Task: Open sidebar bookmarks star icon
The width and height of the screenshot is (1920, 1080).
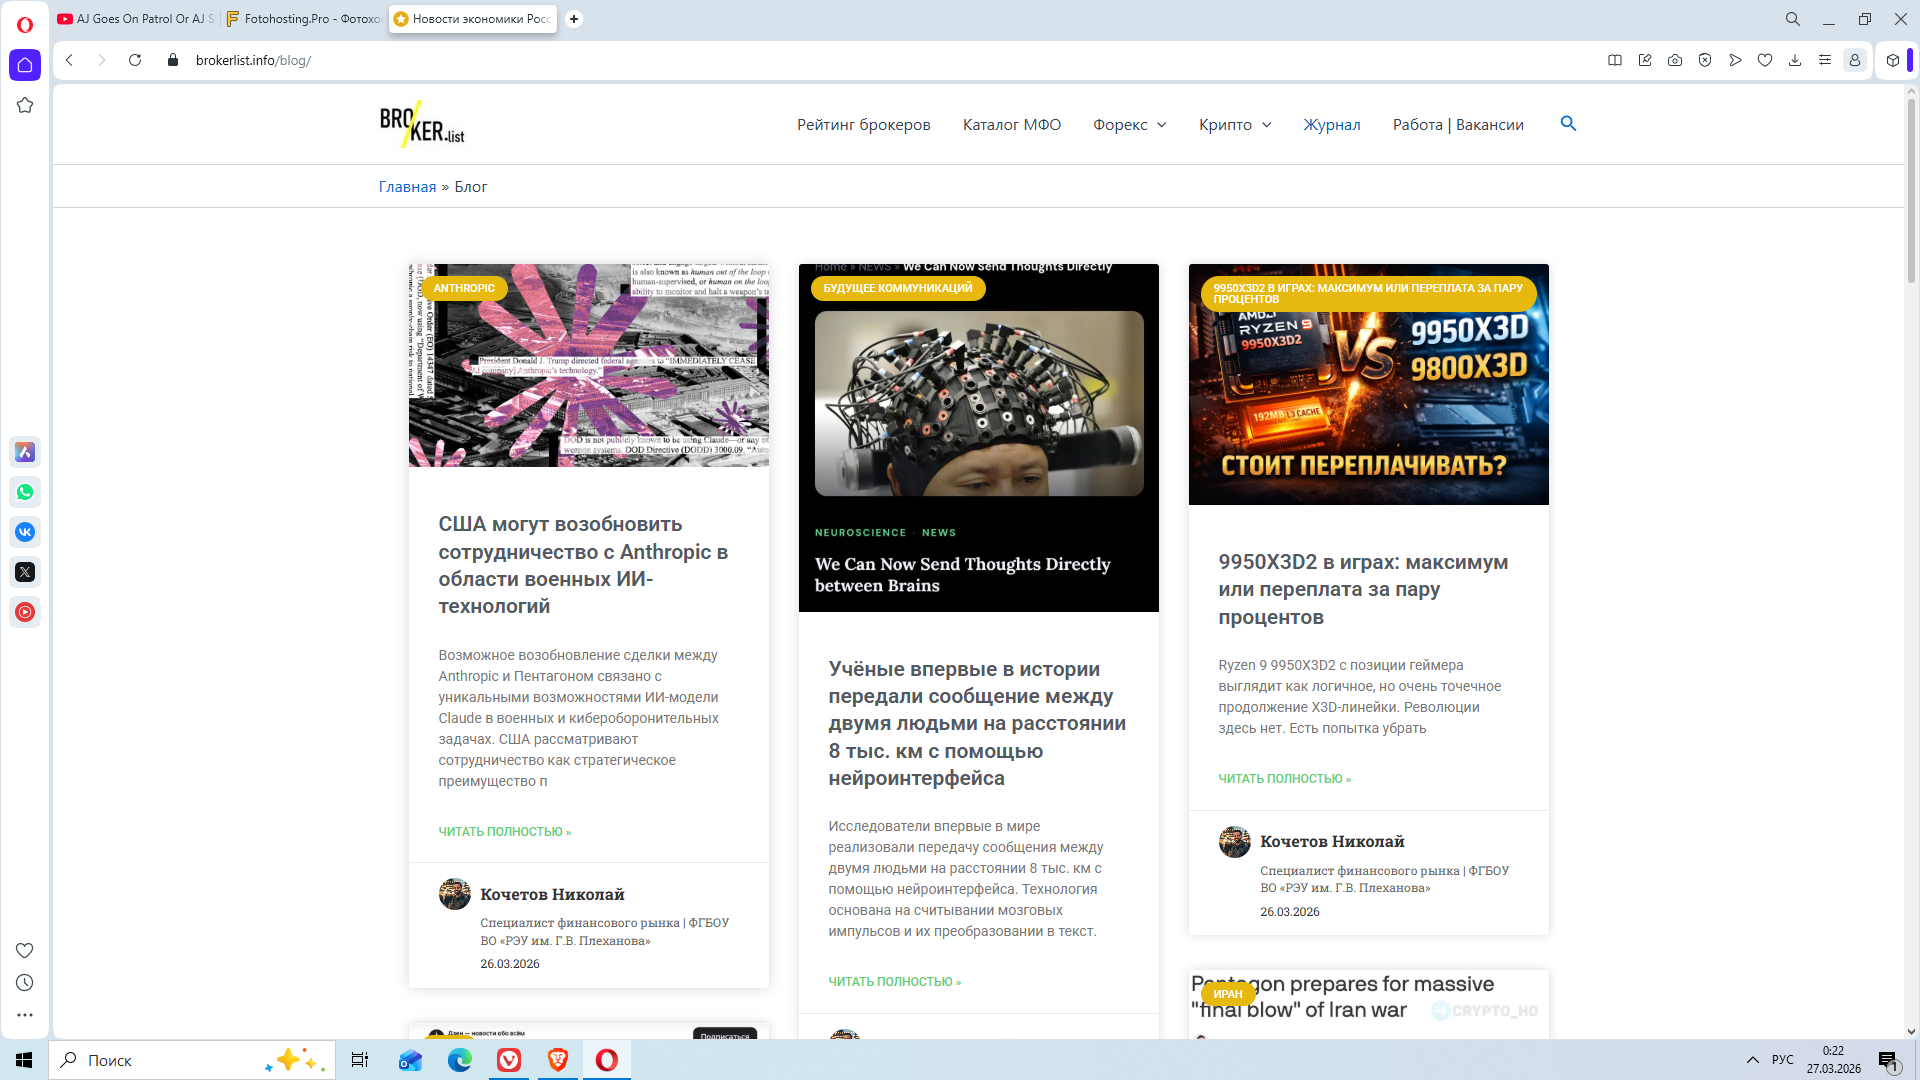Action: click(25, 105)
